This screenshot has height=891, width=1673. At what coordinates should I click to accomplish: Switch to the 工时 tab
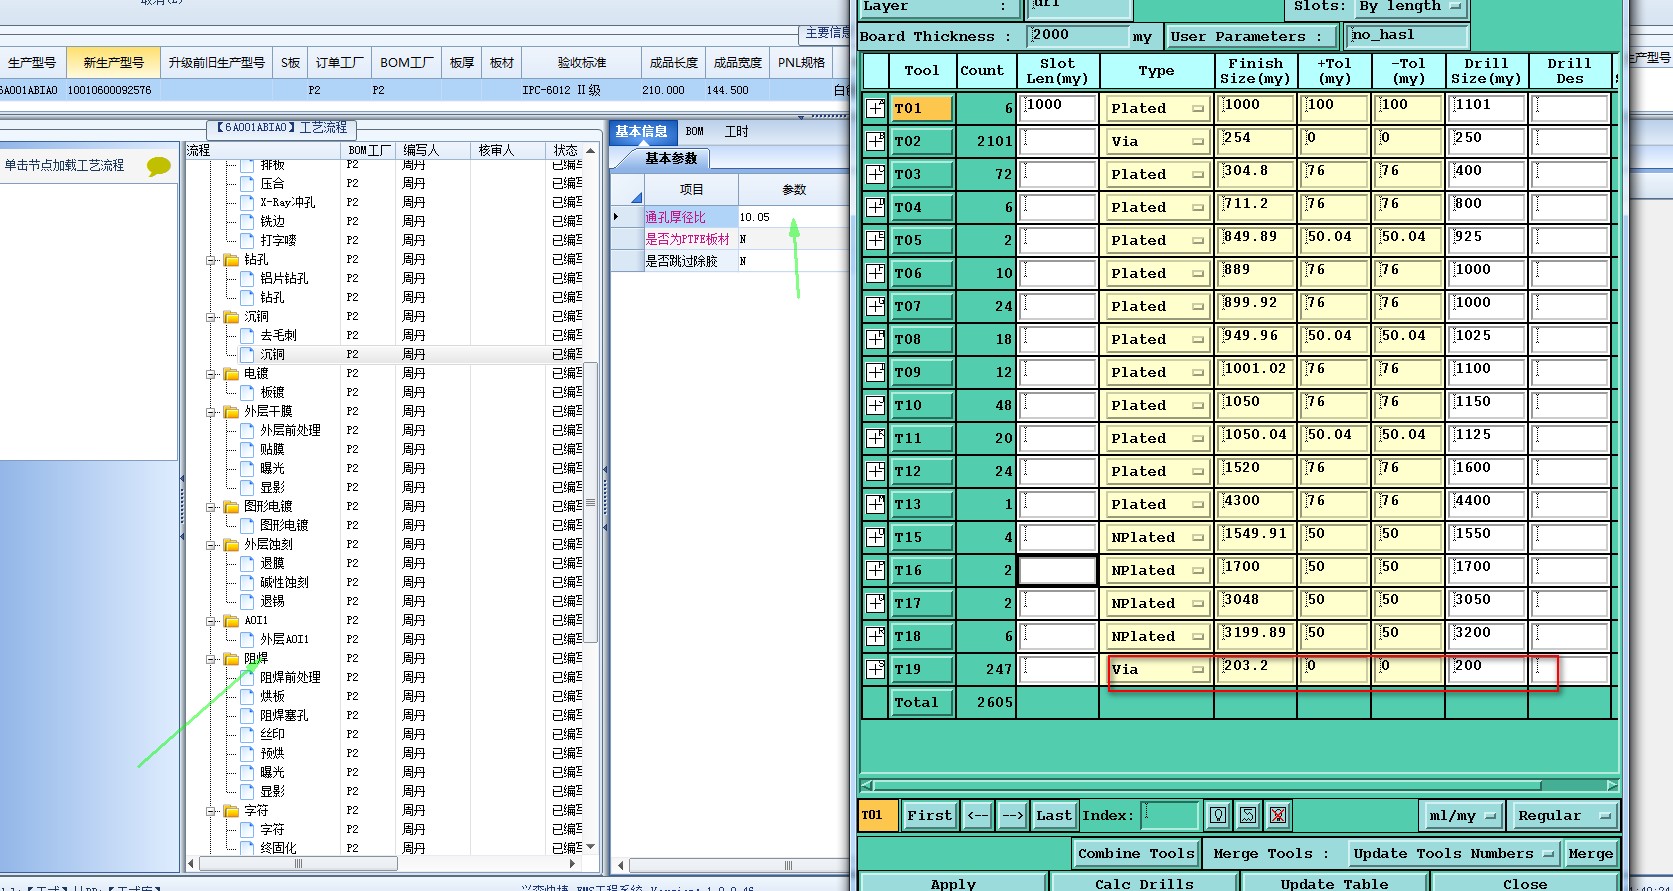(x=737, y=132)
